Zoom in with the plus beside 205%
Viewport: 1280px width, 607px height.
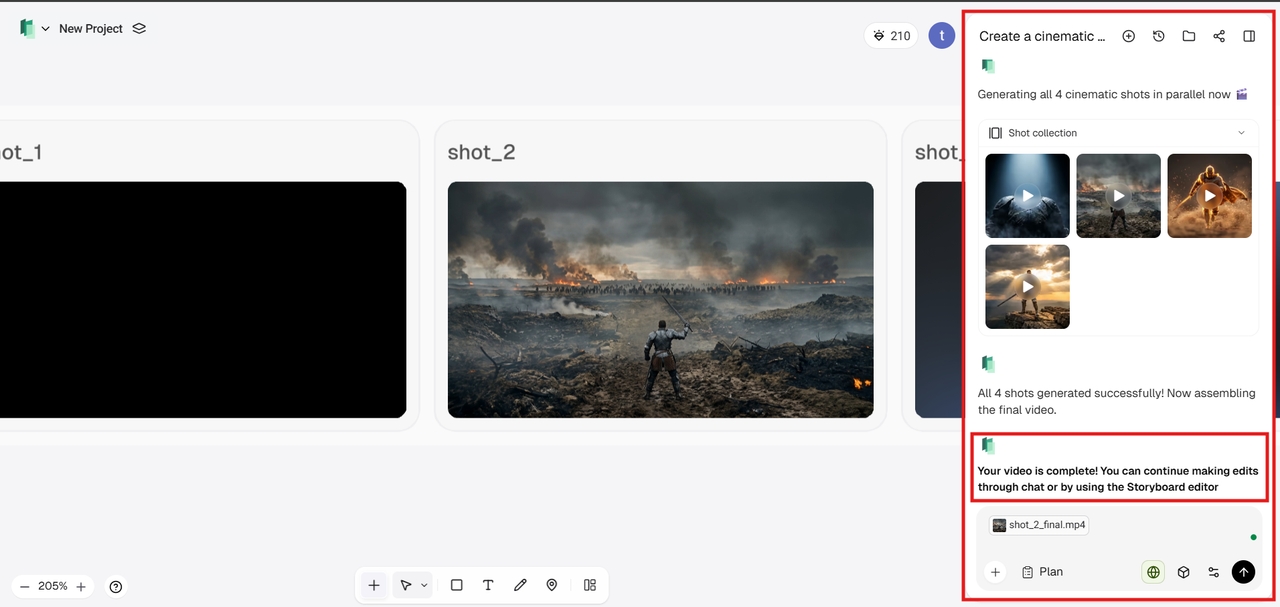point(81,587)
